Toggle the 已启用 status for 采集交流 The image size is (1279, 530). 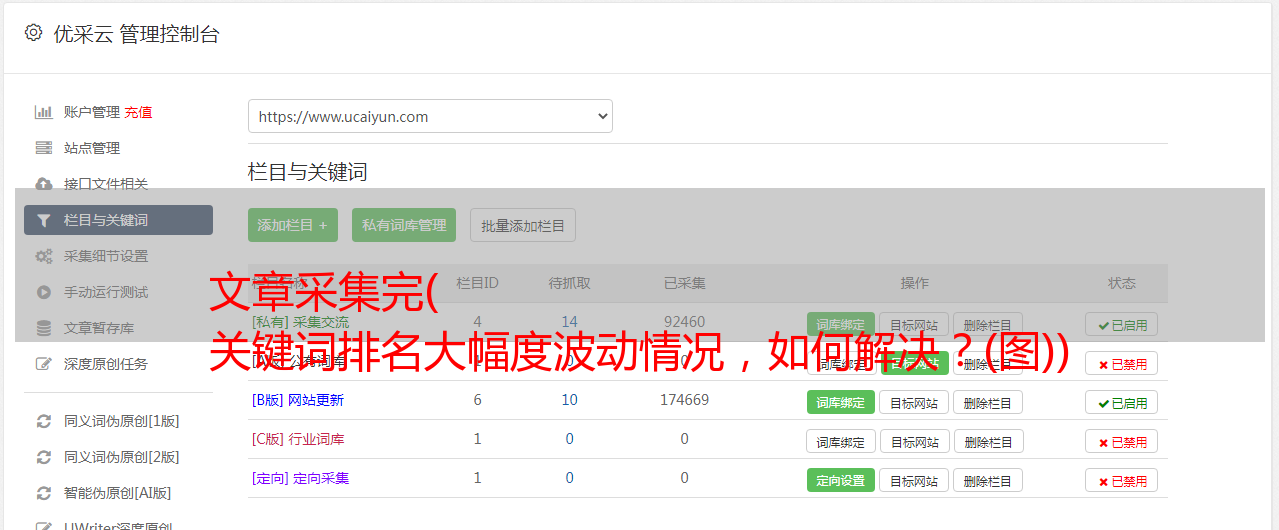[1122, 324]
